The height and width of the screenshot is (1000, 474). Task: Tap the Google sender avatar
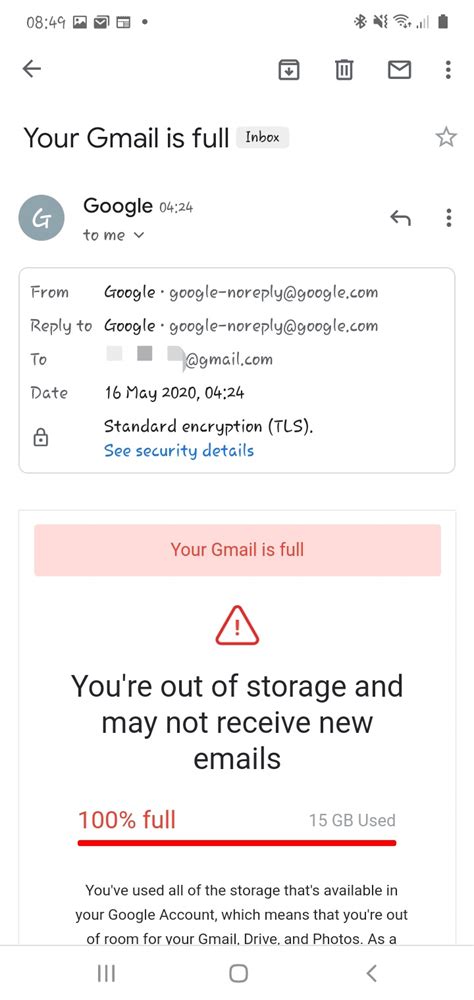pyautogui.click(x=41, y=217)
